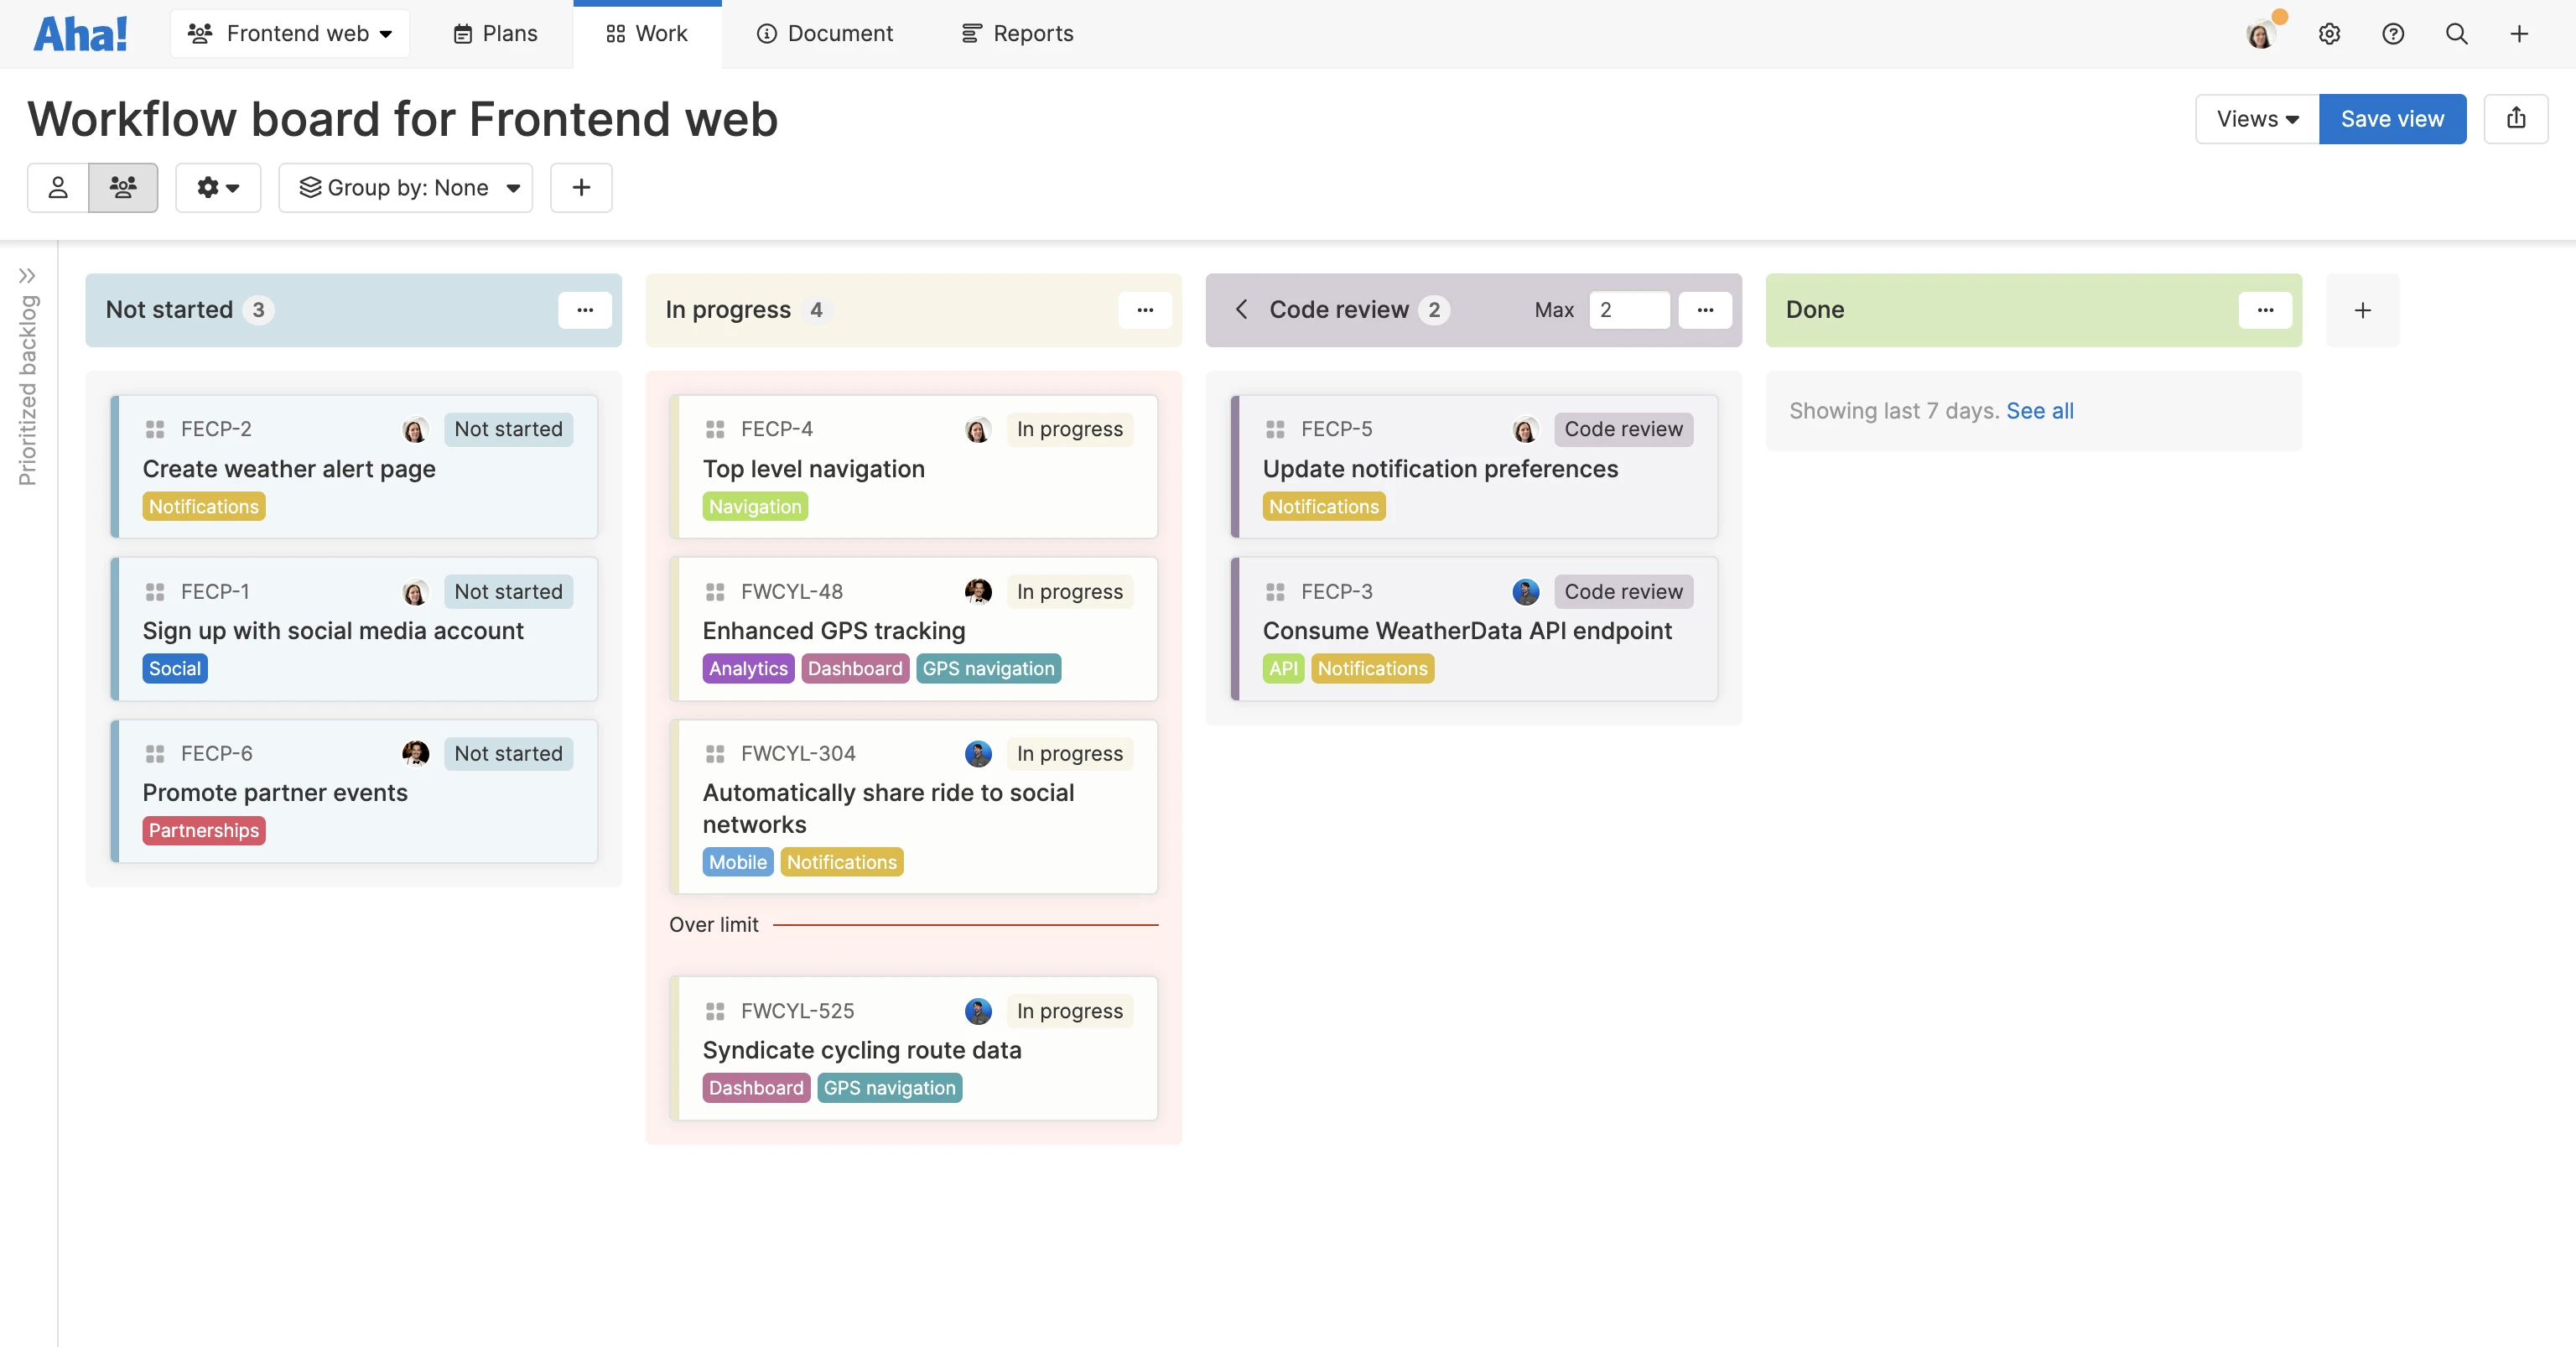Click the search magnifier icon
The image size is (2576, 1347).
(x=2456, y=34)
